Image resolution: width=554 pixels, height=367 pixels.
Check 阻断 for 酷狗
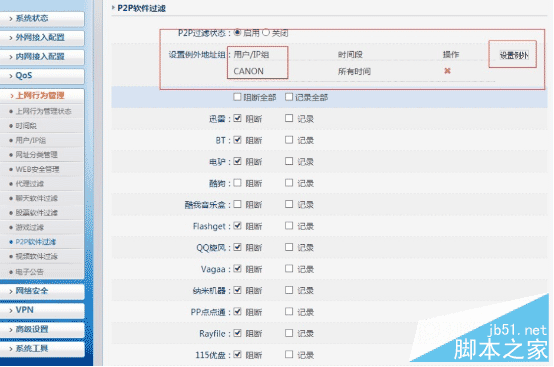(237, 183)
